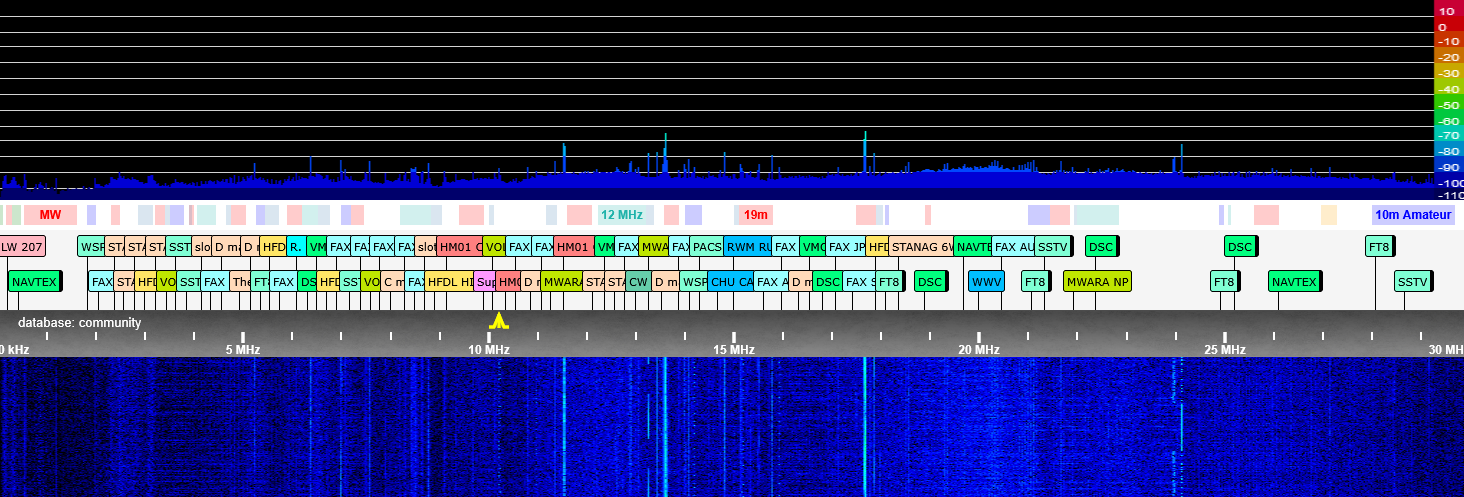Select the red MW band bar
The width and height of the screenshot is (1464, 497).
[50, 215]
